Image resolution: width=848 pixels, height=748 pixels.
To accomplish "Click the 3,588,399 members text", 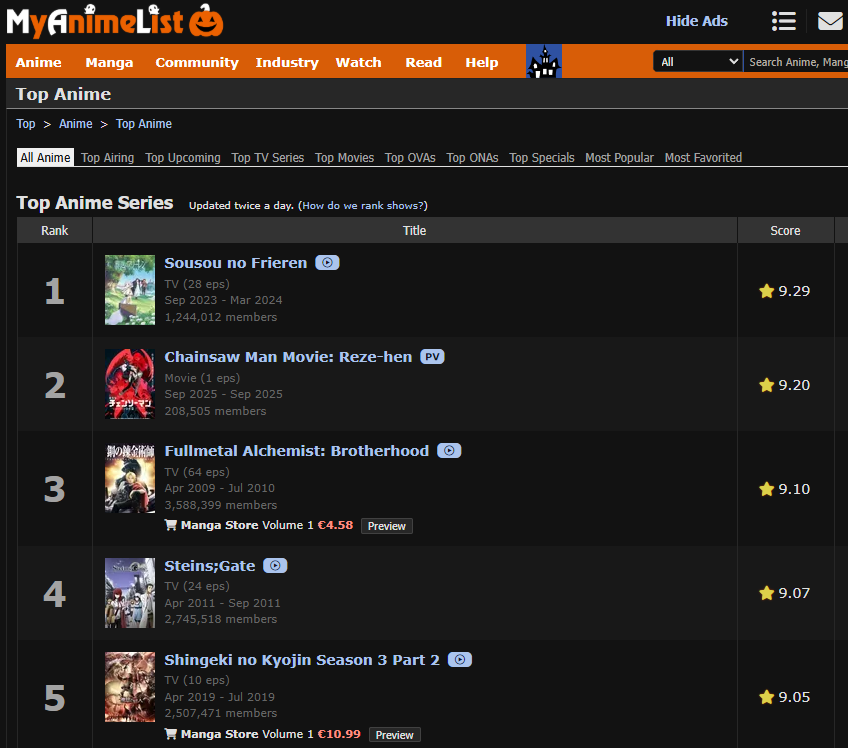I will click(x=221, y=505).
